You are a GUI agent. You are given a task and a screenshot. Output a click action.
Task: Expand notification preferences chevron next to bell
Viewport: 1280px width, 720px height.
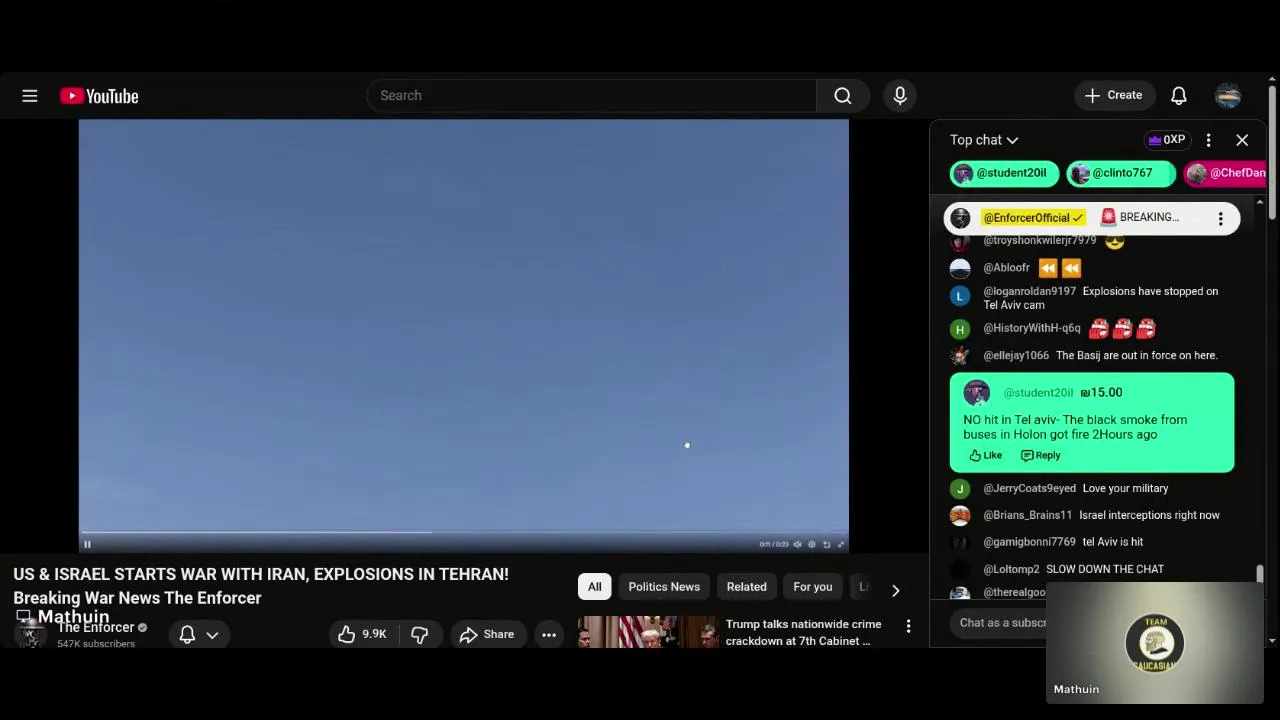point(212,634)
